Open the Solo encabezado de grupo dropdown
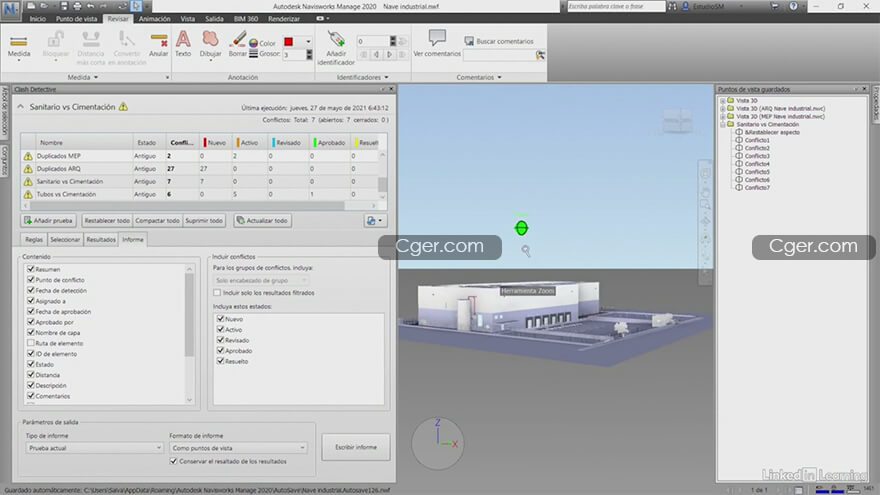Image resolution: width=880 pixels, height=495 pixels. point(260,280)
